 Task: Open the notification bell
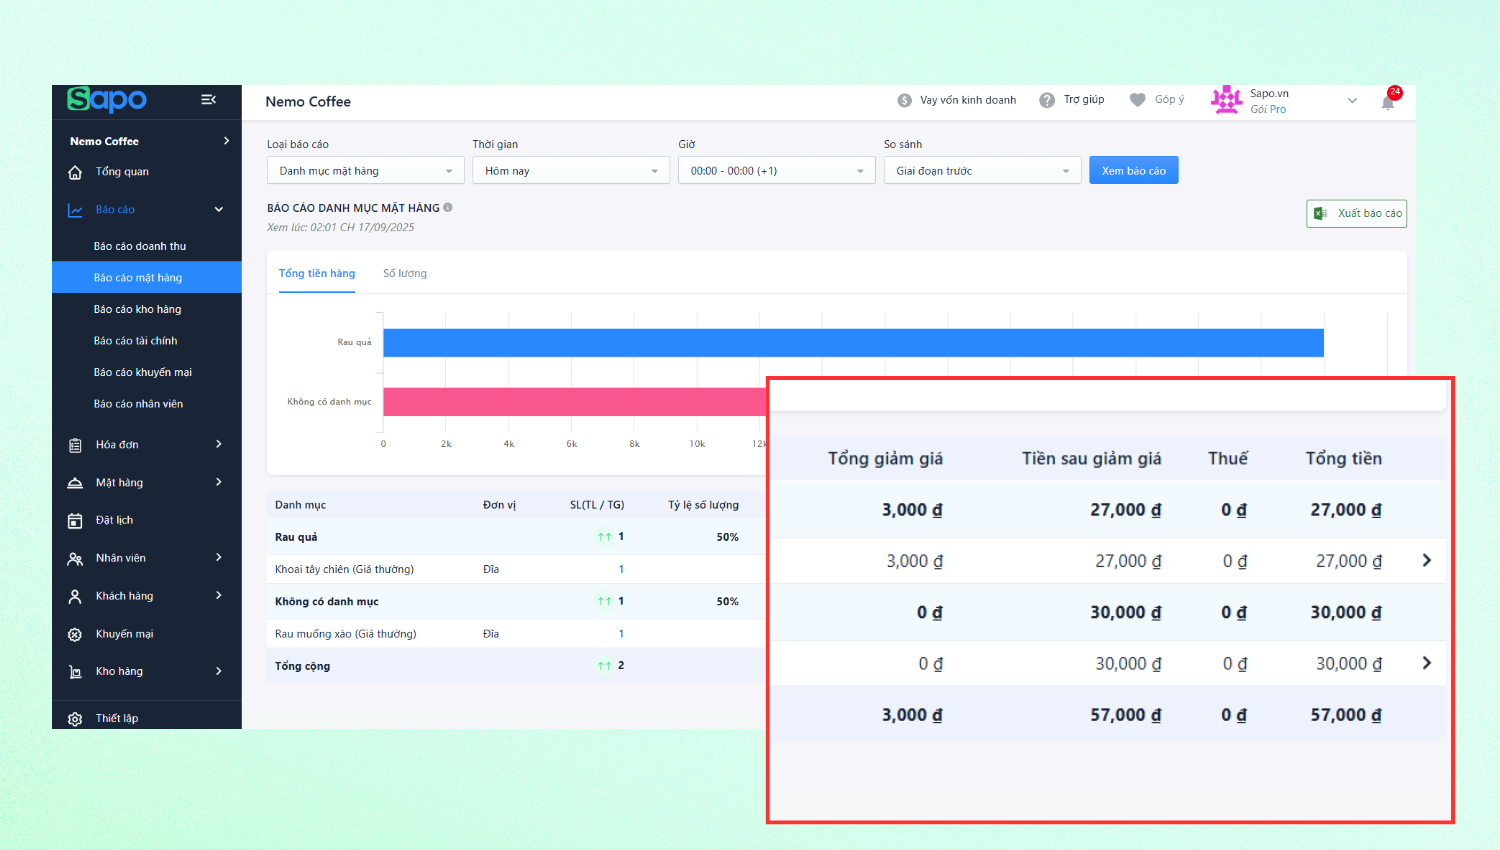pos(1388,102)
